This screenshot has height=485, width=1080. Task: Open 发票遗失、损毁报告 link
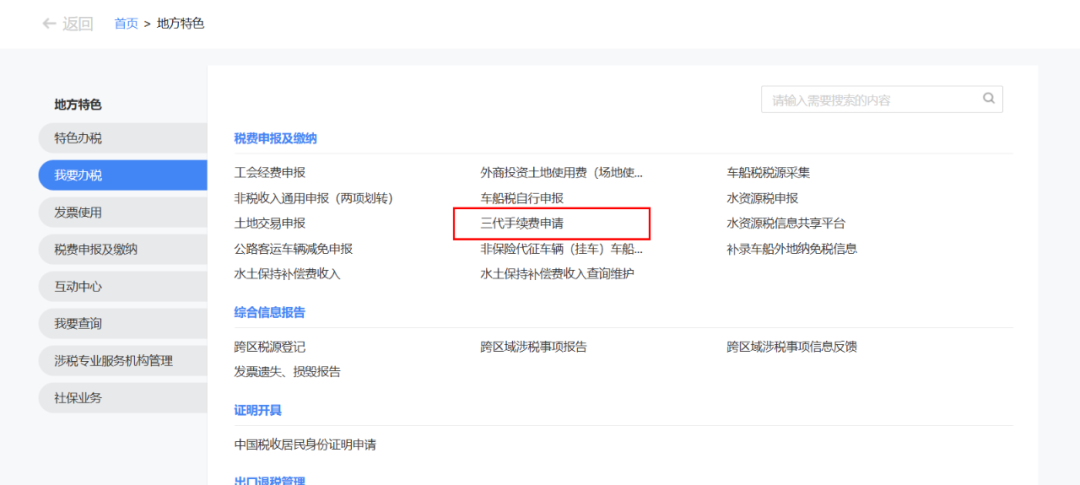point(287,372)
